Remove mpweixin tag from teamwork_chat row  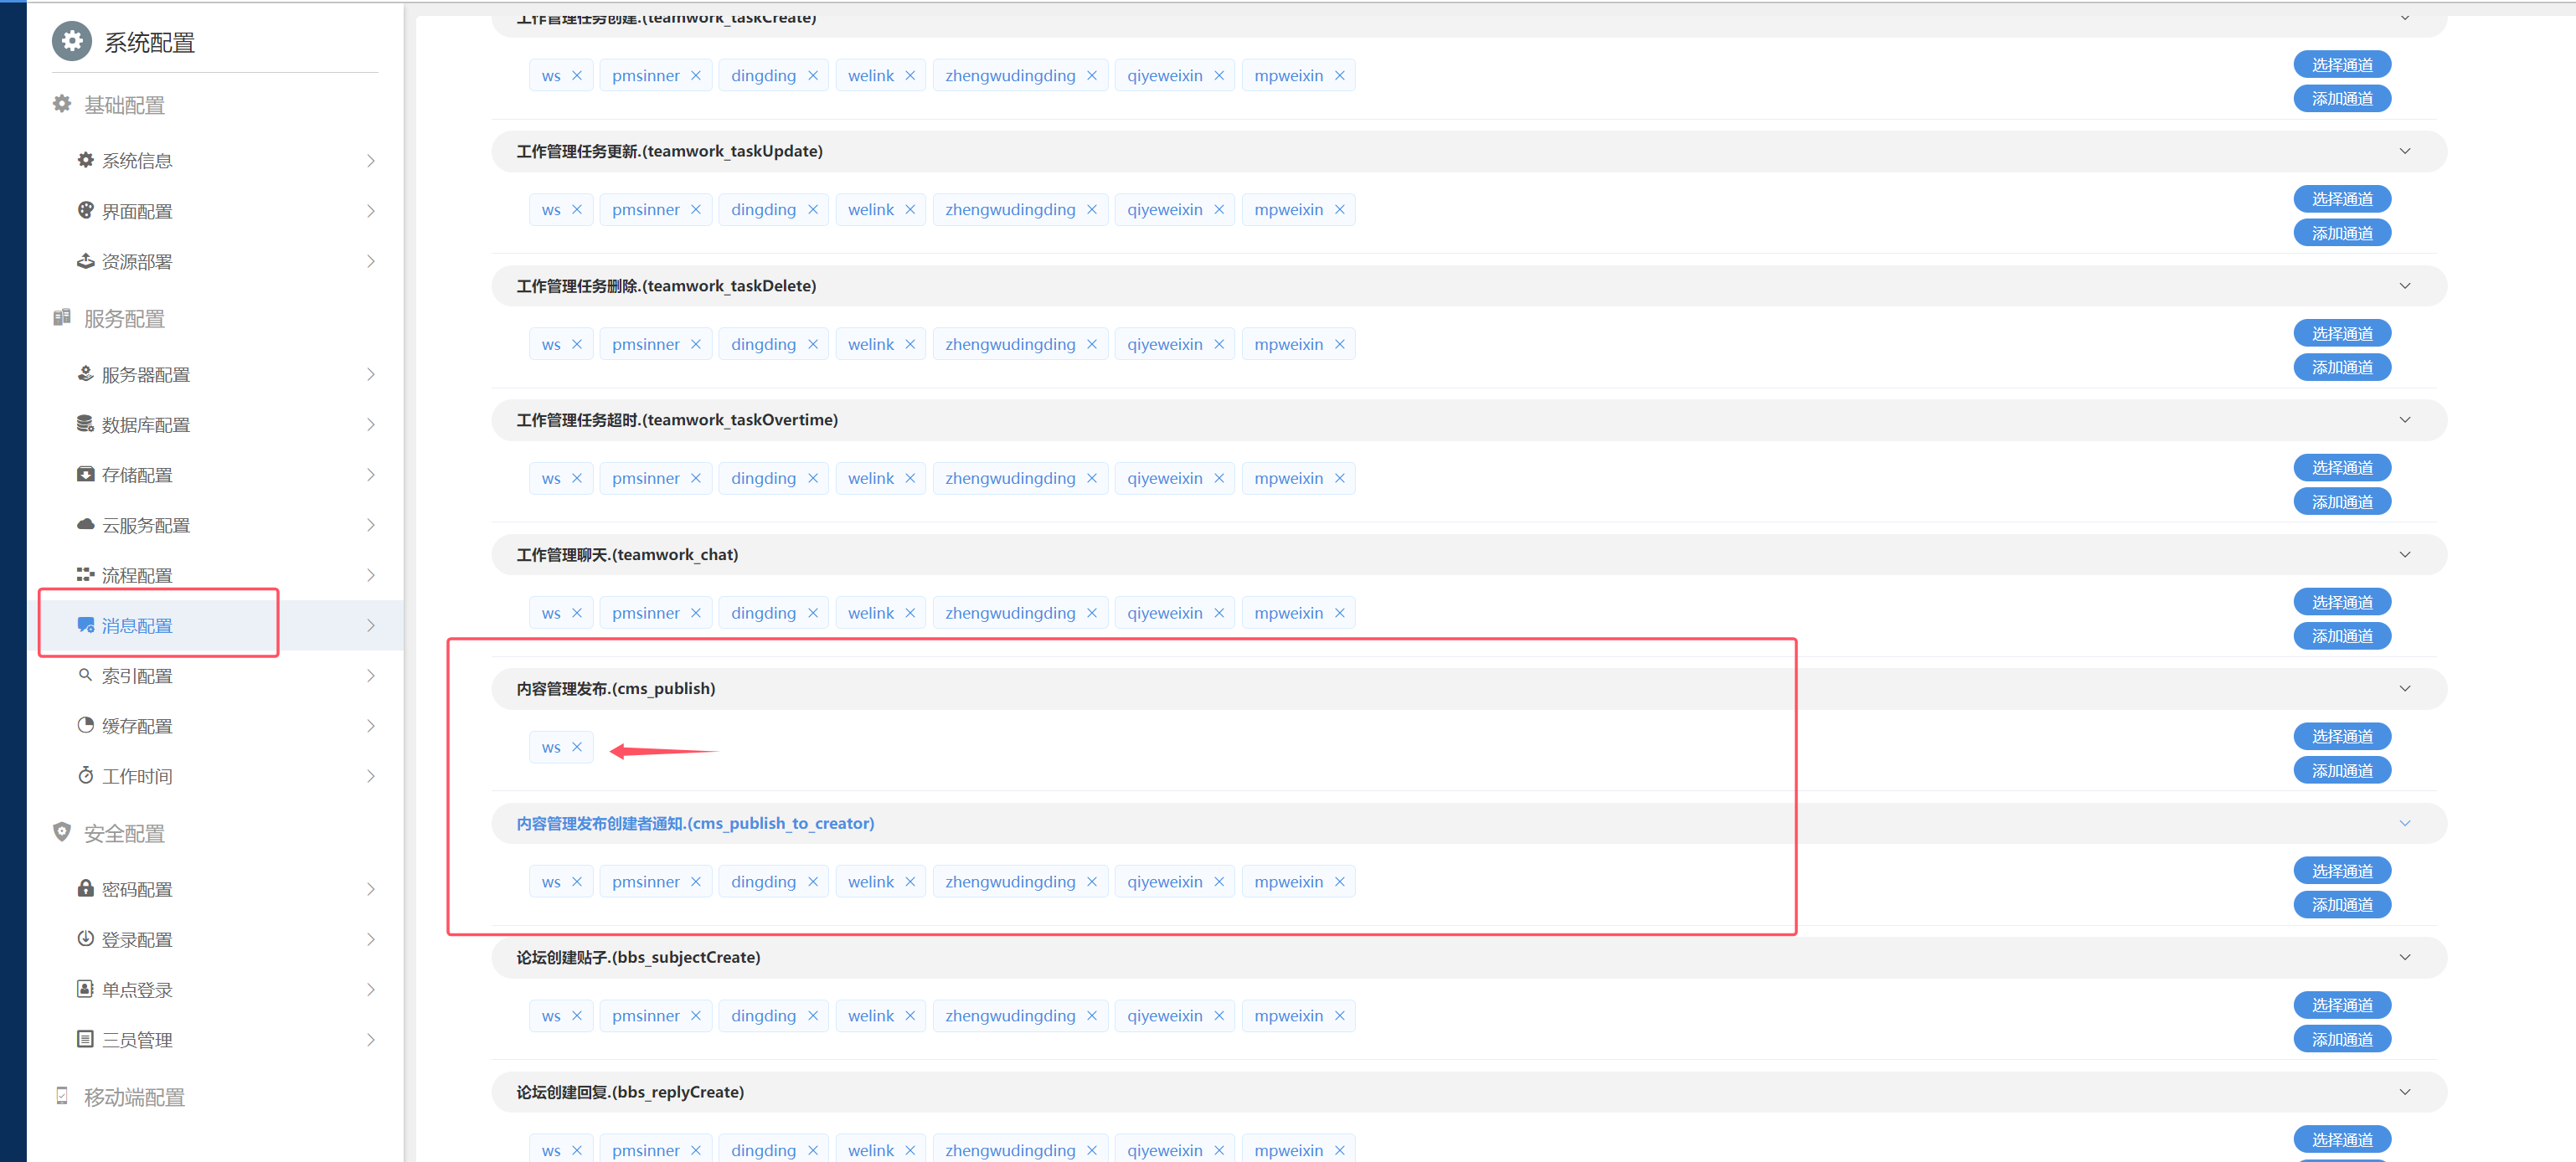click(x=1339, y=613)
